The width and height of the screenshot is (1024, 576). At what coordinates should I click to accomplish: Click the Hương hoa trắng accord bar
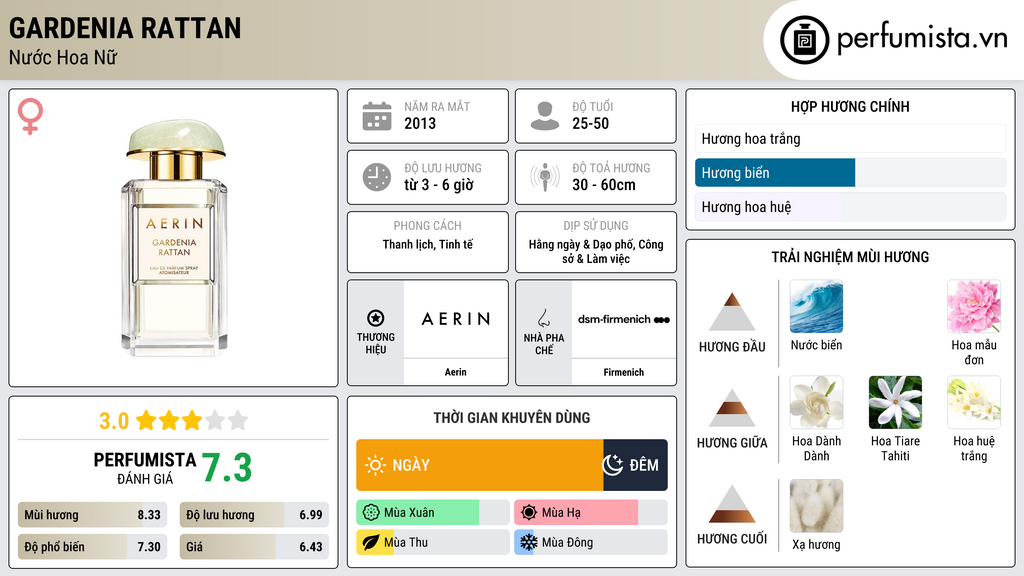pos(850,138)
